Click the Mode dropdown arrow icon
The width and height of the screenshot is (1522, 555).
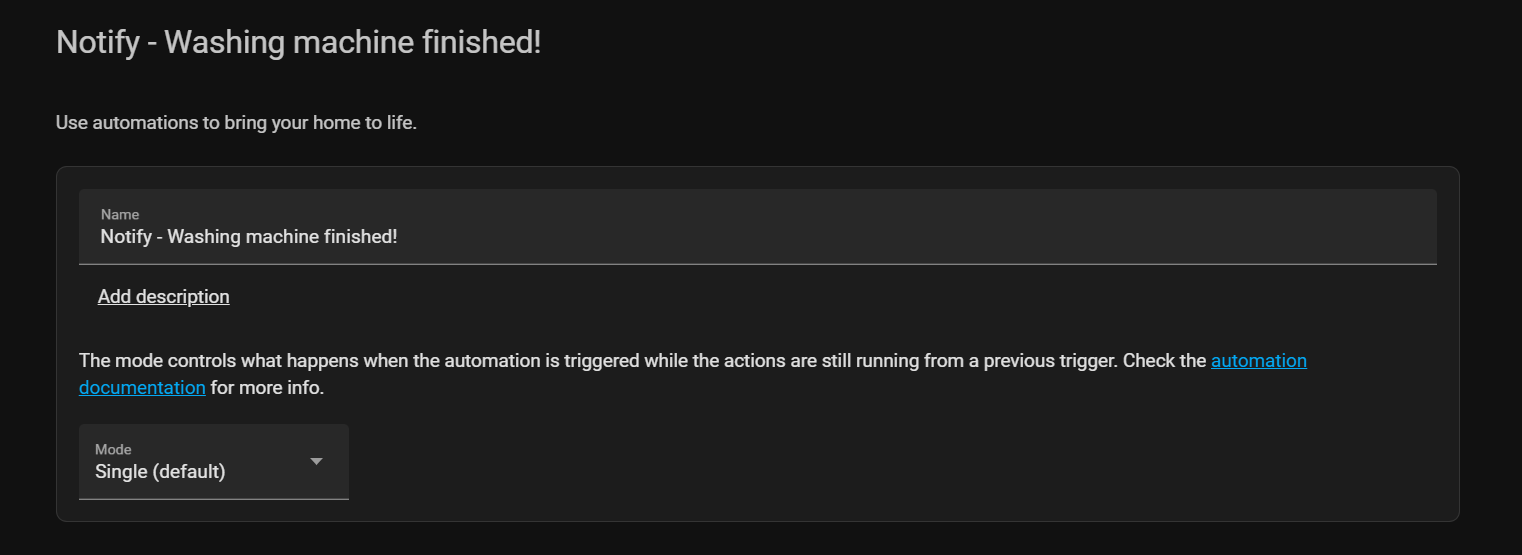click(x=316, y=461)
